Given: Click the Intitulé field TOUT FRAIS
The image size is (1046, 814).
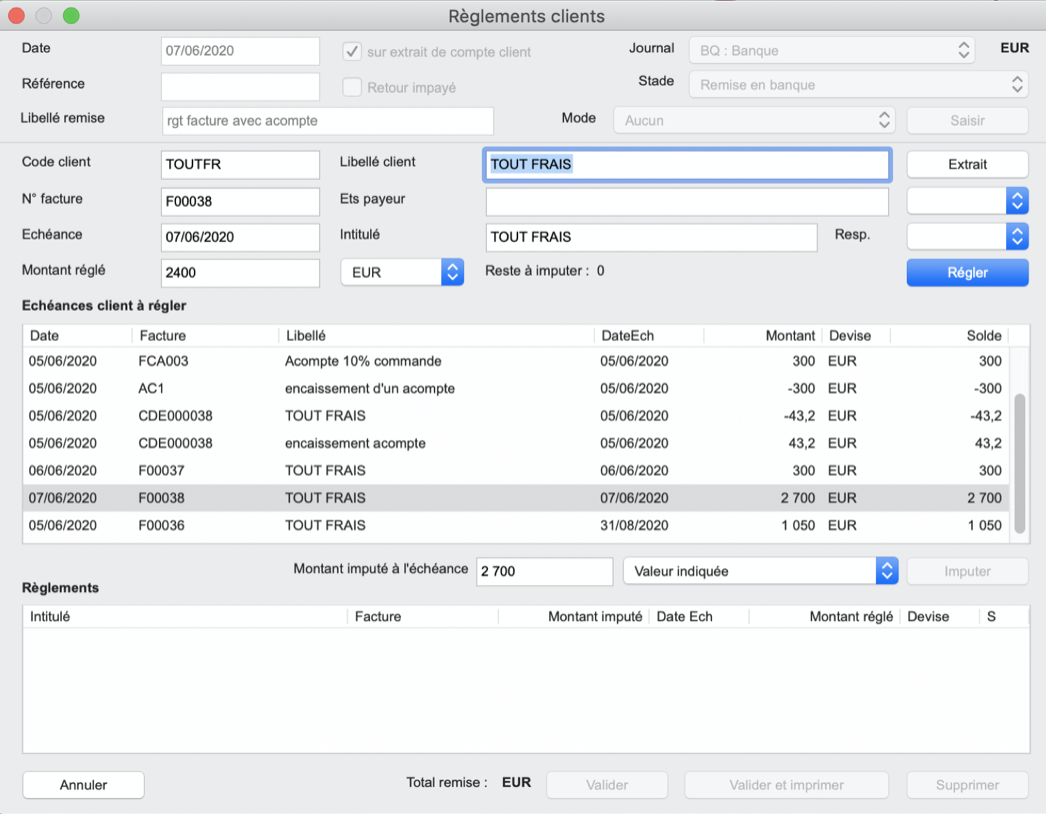Looking at the screenshot, I should (652, 237).
